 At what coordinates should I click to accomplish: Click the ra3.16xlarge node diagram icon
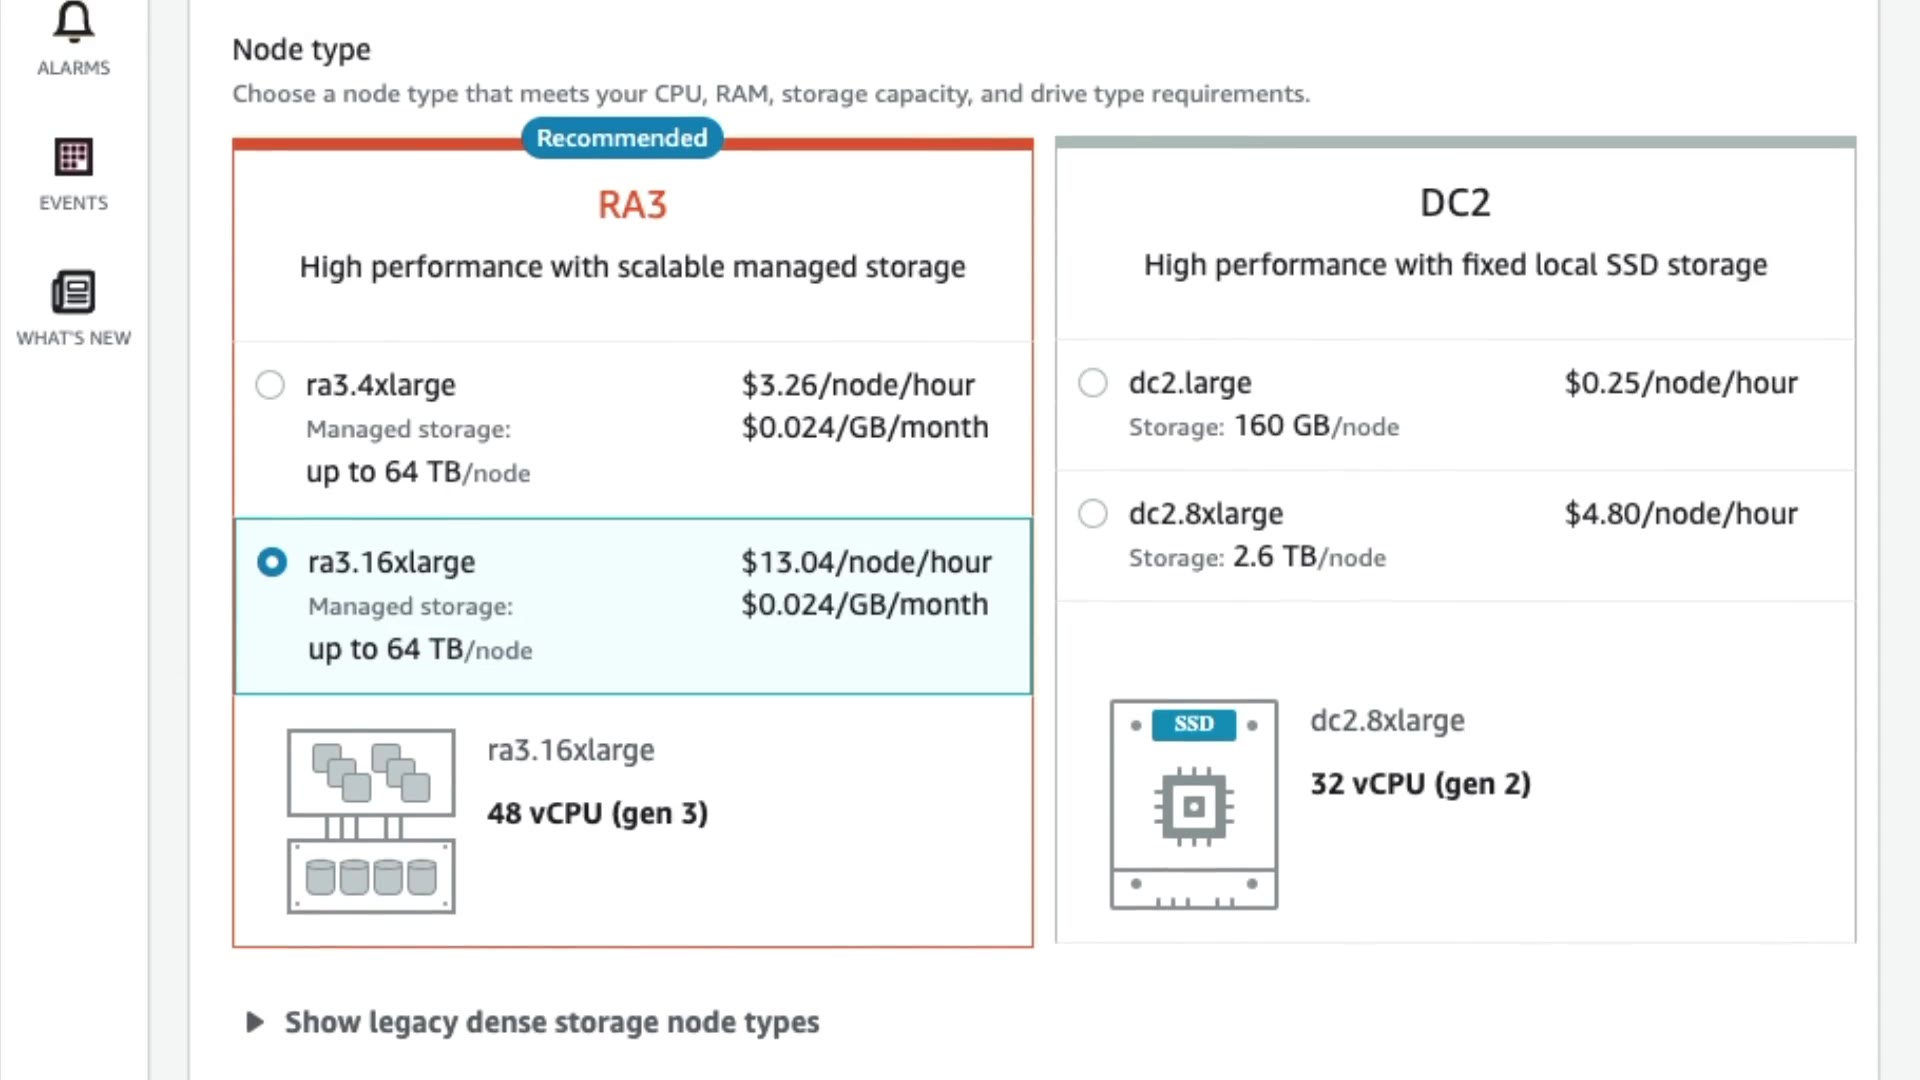point(371,820)
